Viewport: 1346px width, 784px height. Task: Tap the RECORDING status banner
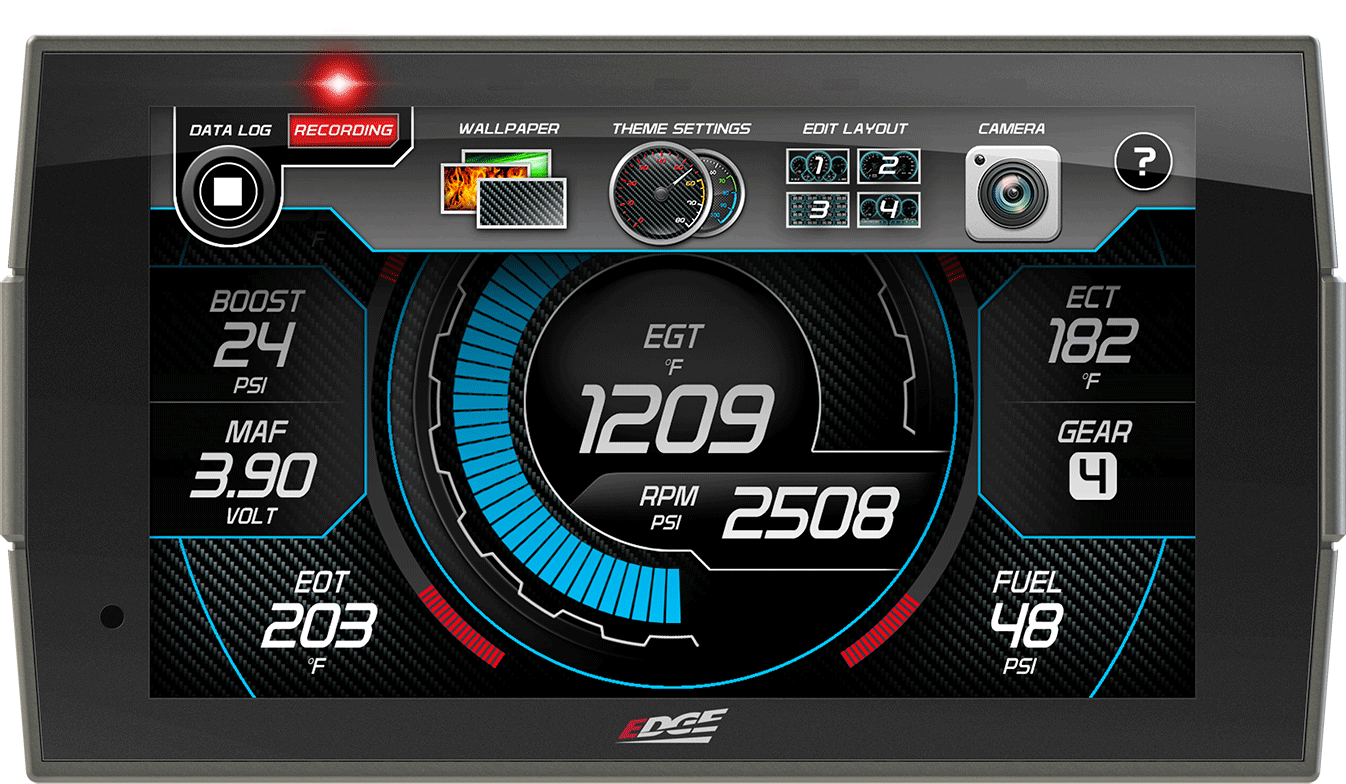[345, 131]
